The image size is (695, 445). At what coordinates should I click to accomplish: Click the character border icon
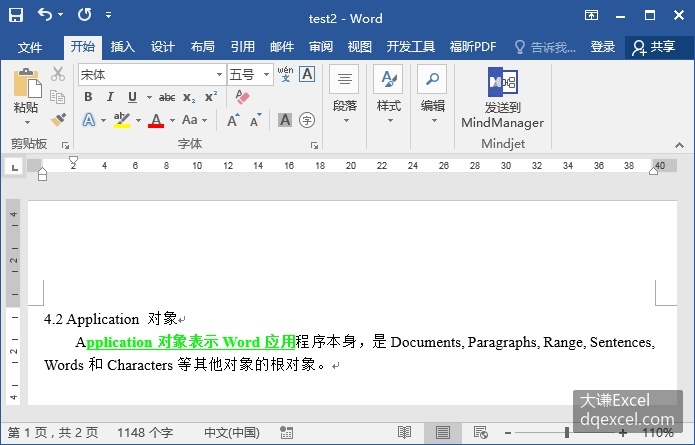(x=307, y=74)
